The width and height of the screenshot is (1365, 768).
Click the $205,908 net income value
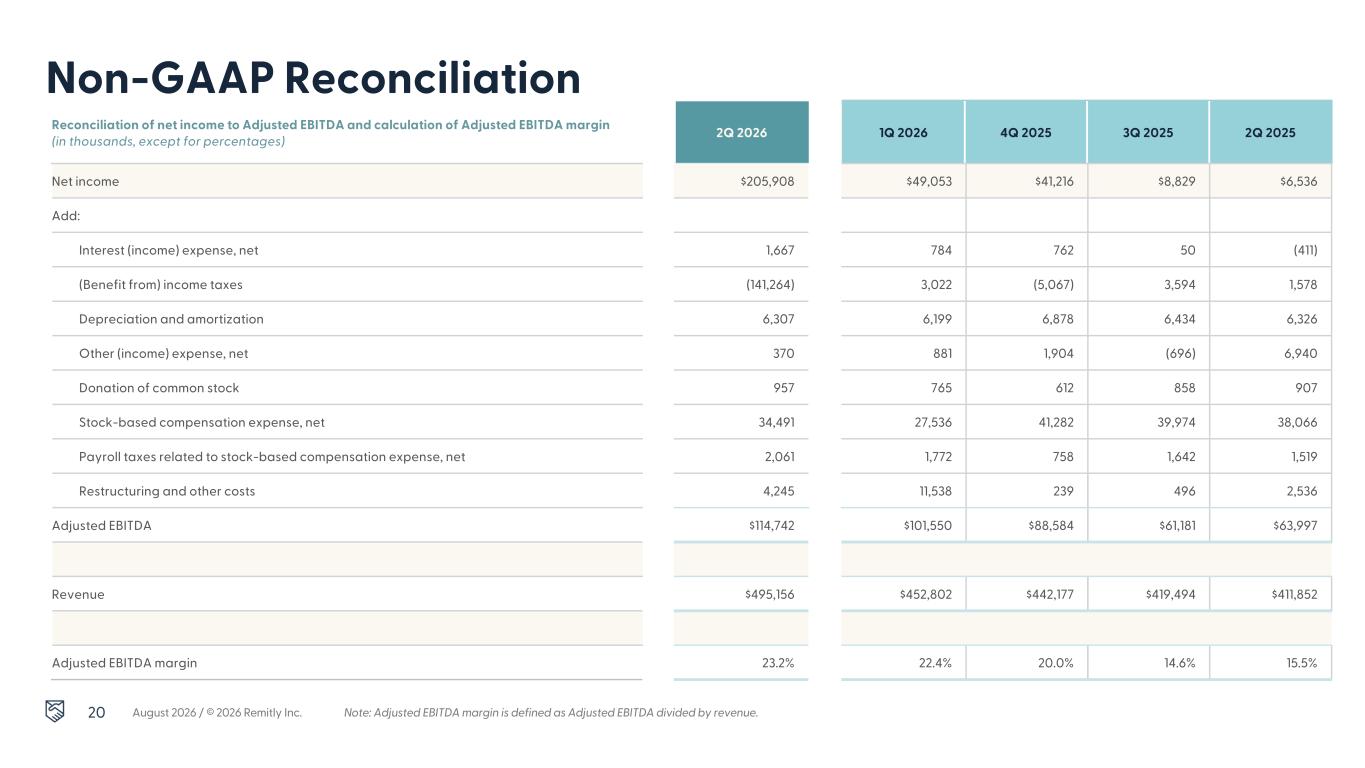click(767, 181)
